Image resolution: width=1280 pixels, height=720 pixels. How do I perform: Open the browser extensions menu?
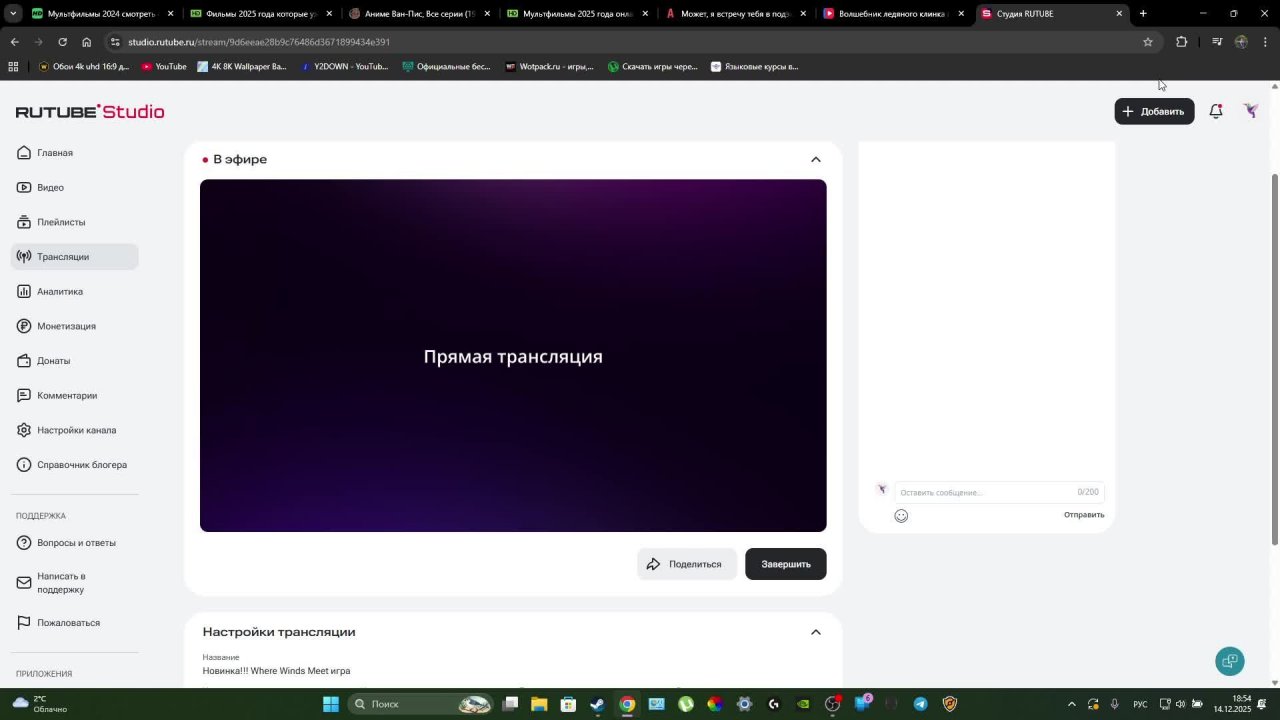click(1181, 42)
